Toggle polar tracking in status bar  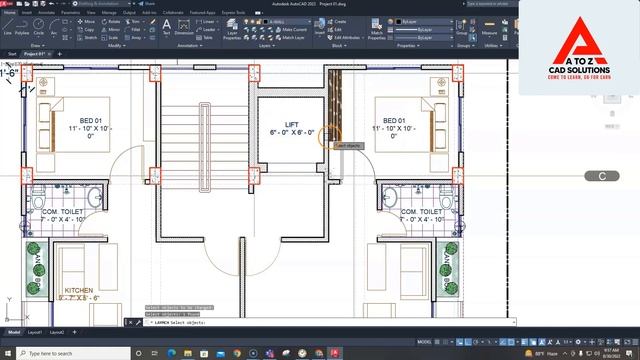tap(476, 342)
